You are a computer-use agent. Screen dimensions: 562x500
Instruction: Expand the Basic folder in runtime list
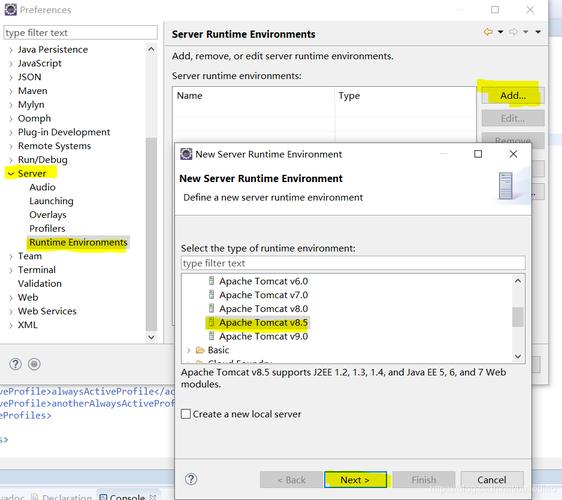point(189,350)
